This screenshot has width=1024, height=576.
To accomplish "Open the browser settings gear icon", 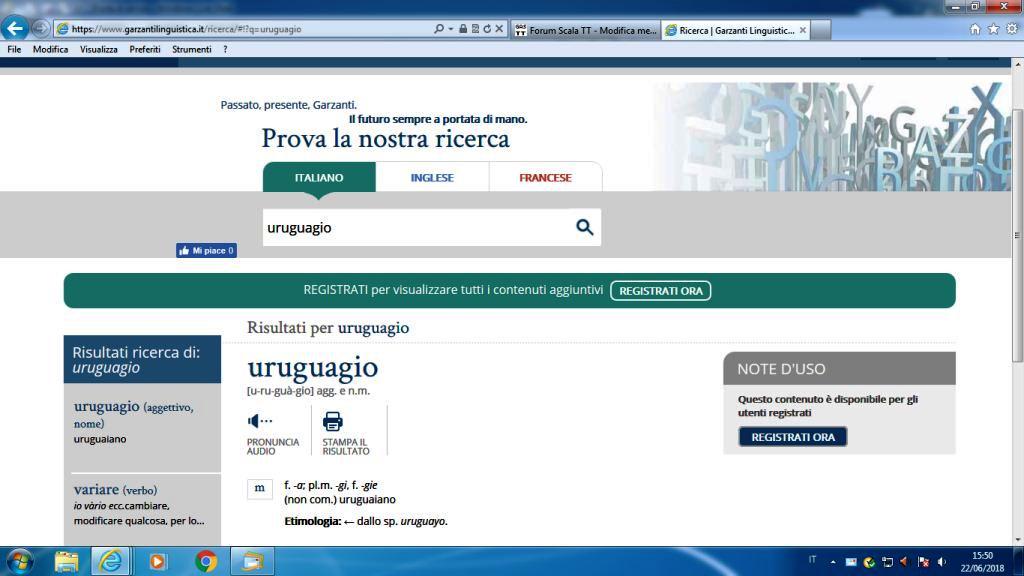I will click(1011, 29).
